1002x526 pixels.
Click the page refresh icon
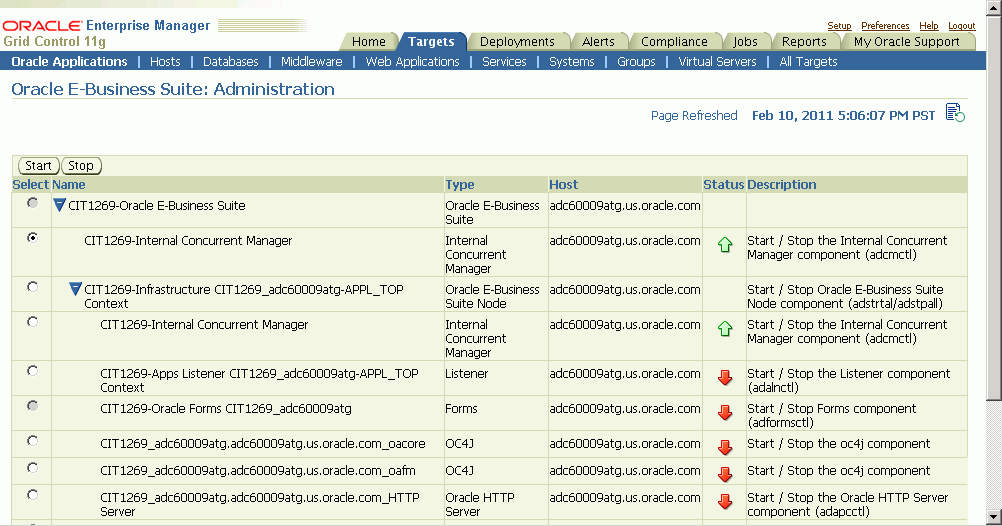tap(955, 113)
